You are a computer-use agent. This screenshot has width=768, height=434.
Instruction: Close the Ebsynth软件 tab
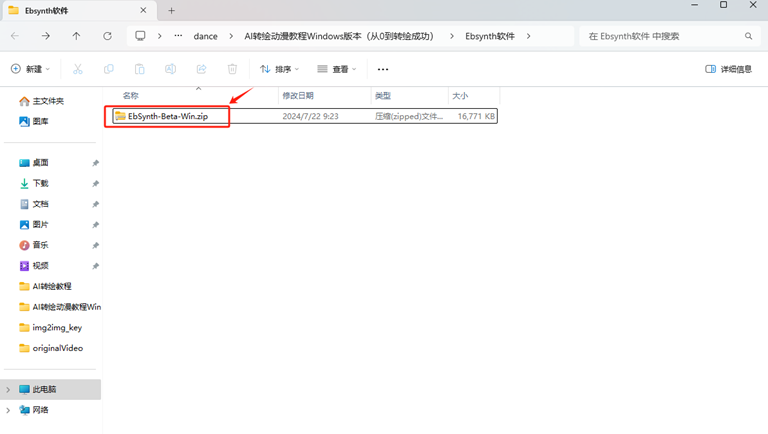[x=143, y=10]
